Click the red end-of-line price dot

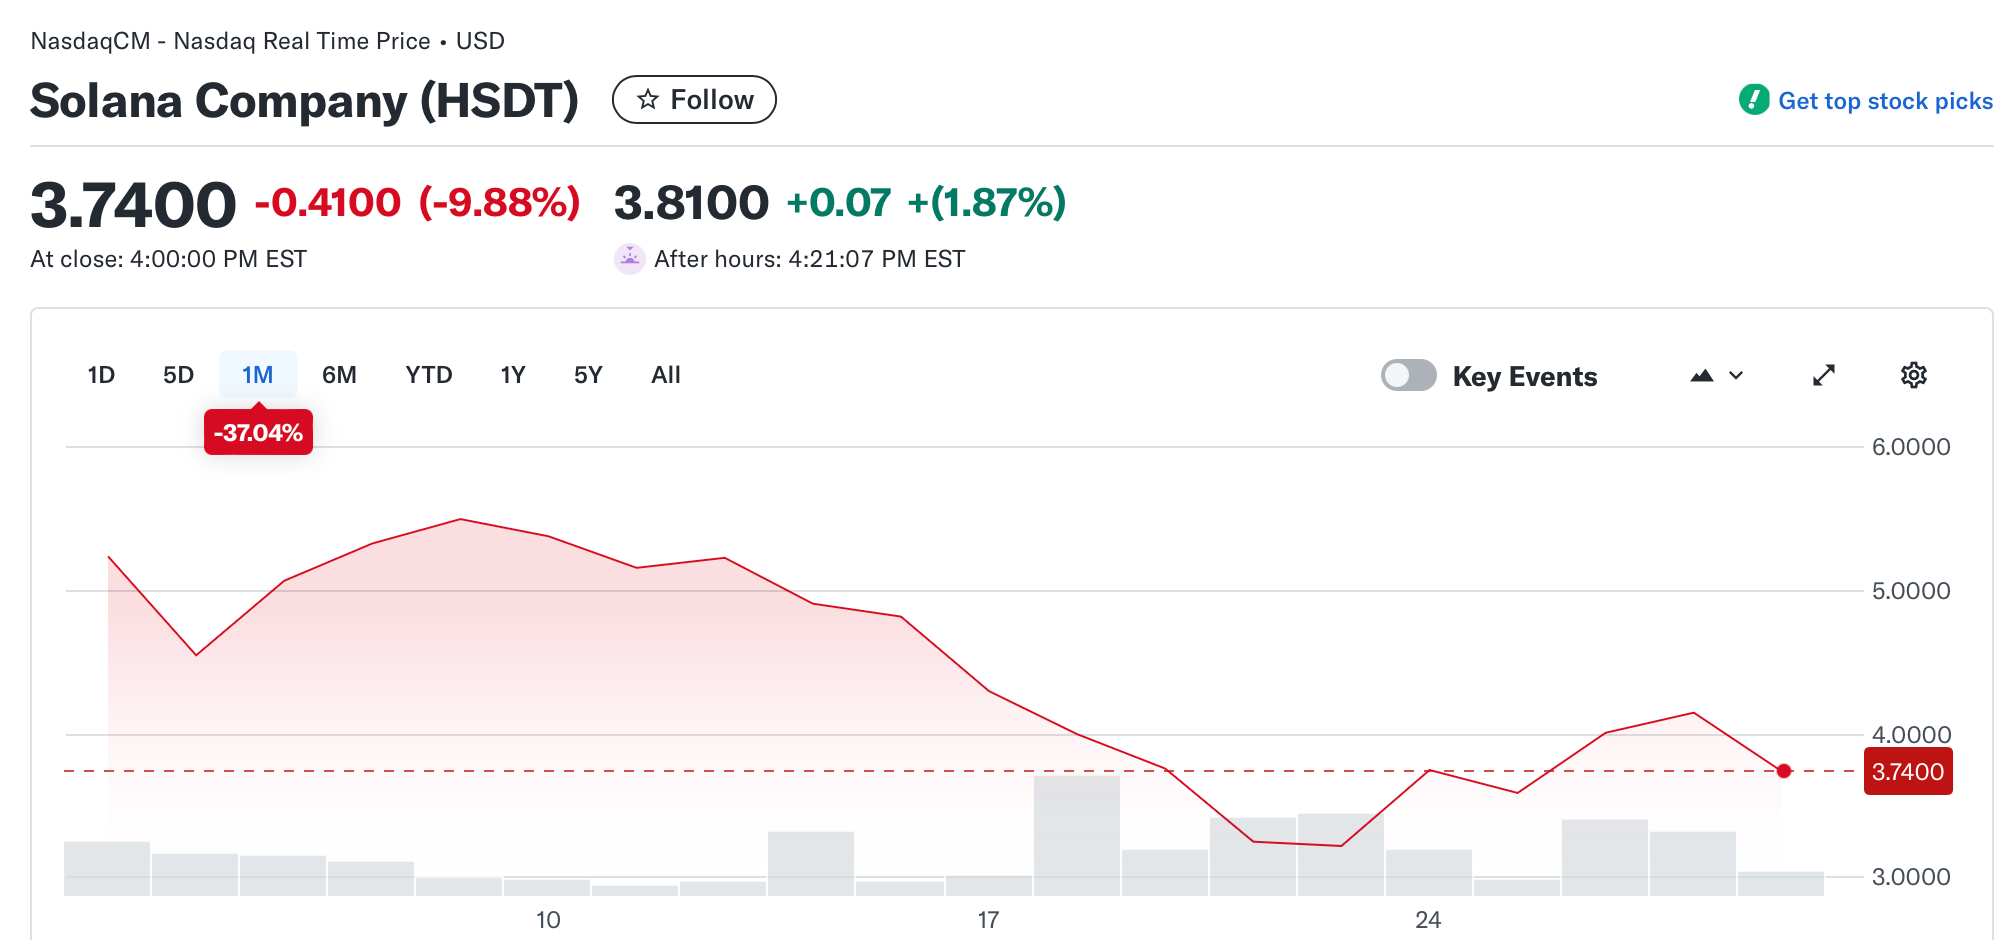(x=1784, y=771)
